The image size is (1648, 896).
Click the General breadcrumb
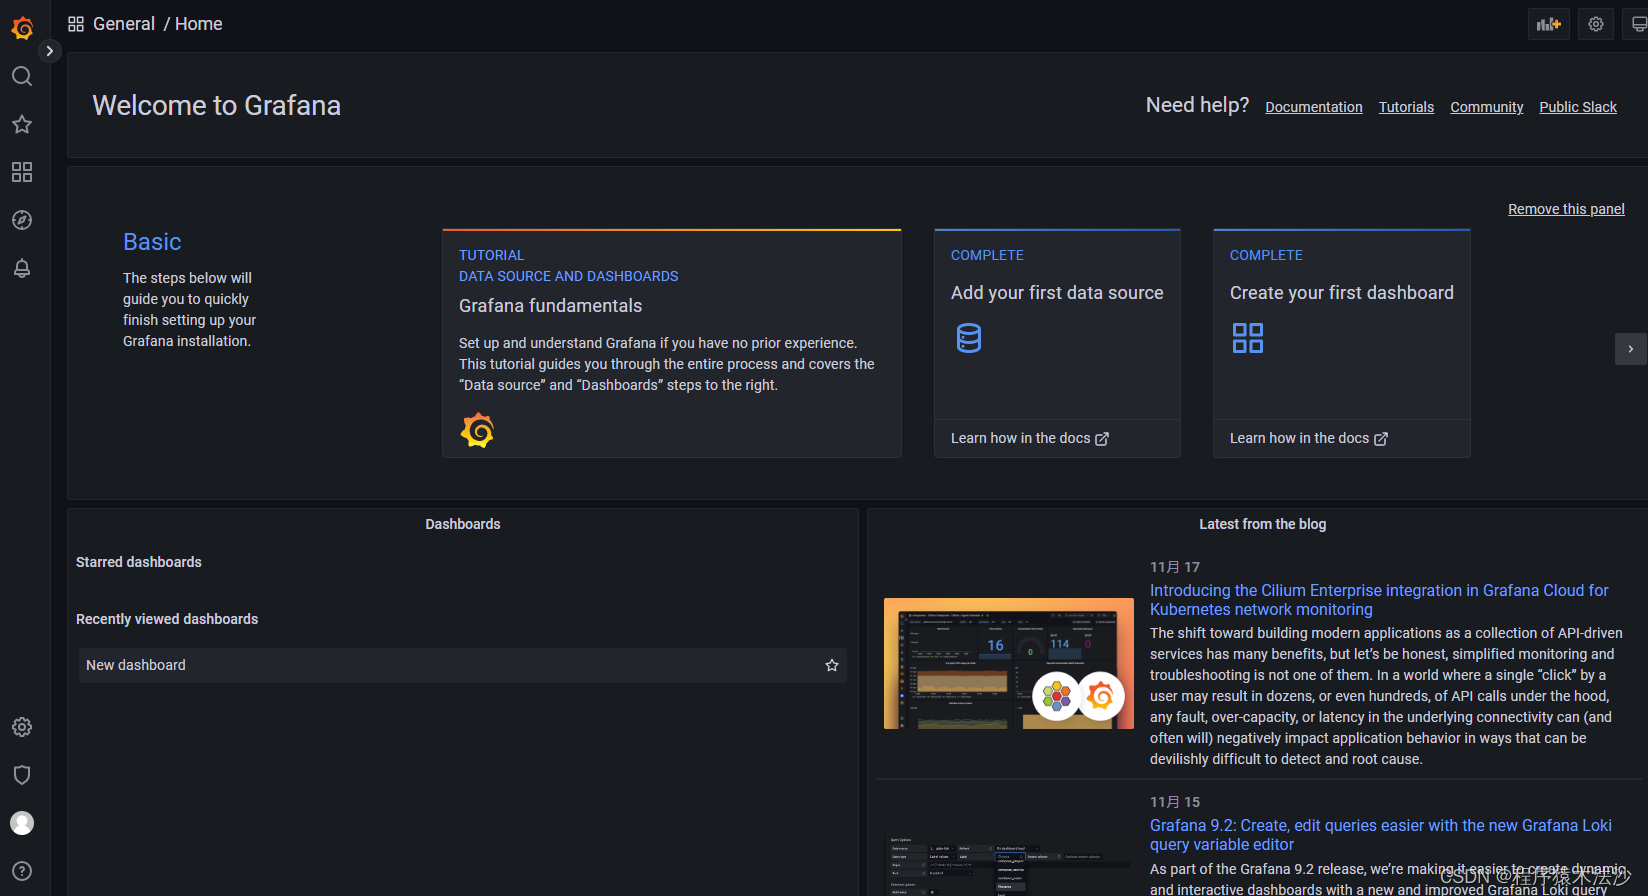click(x=124, y=24)
